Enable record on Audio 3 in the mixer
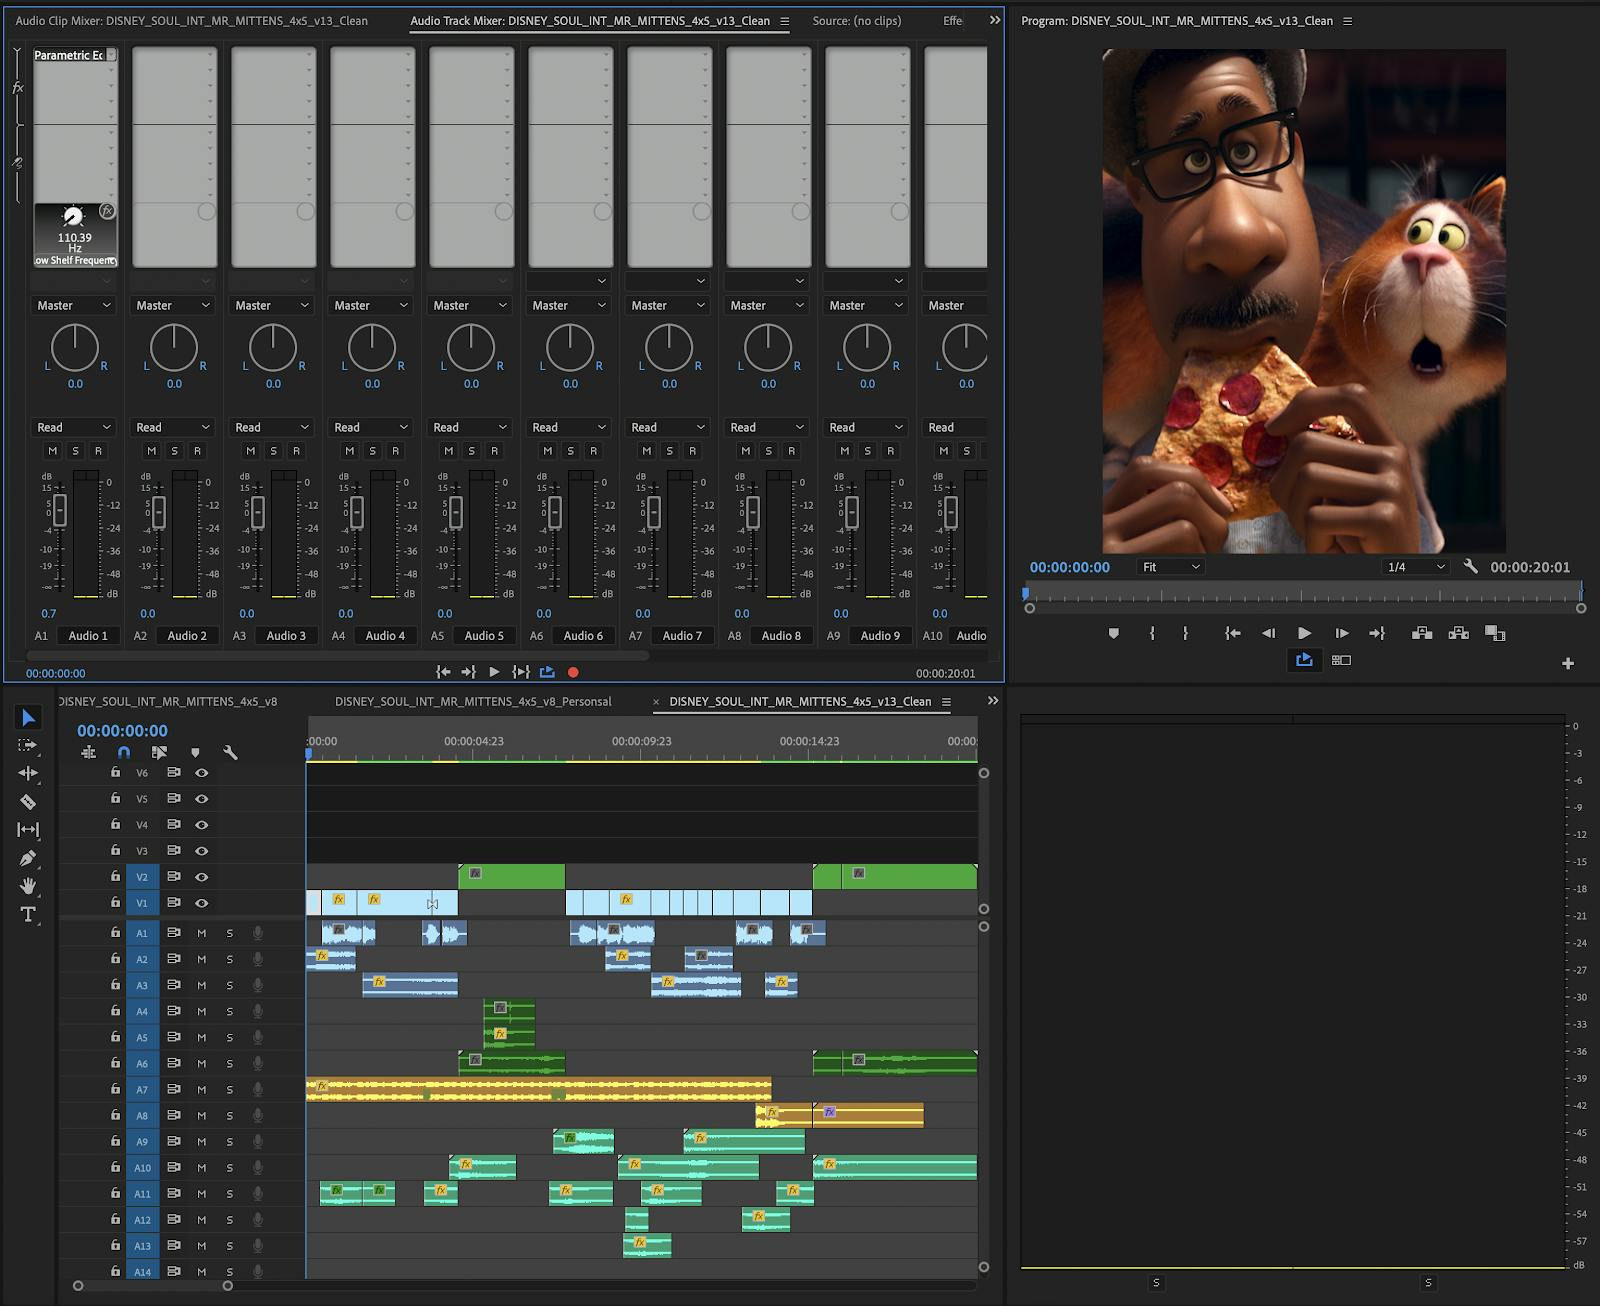This screenshot has width=1600, height=1306. (x=296, y=451)
